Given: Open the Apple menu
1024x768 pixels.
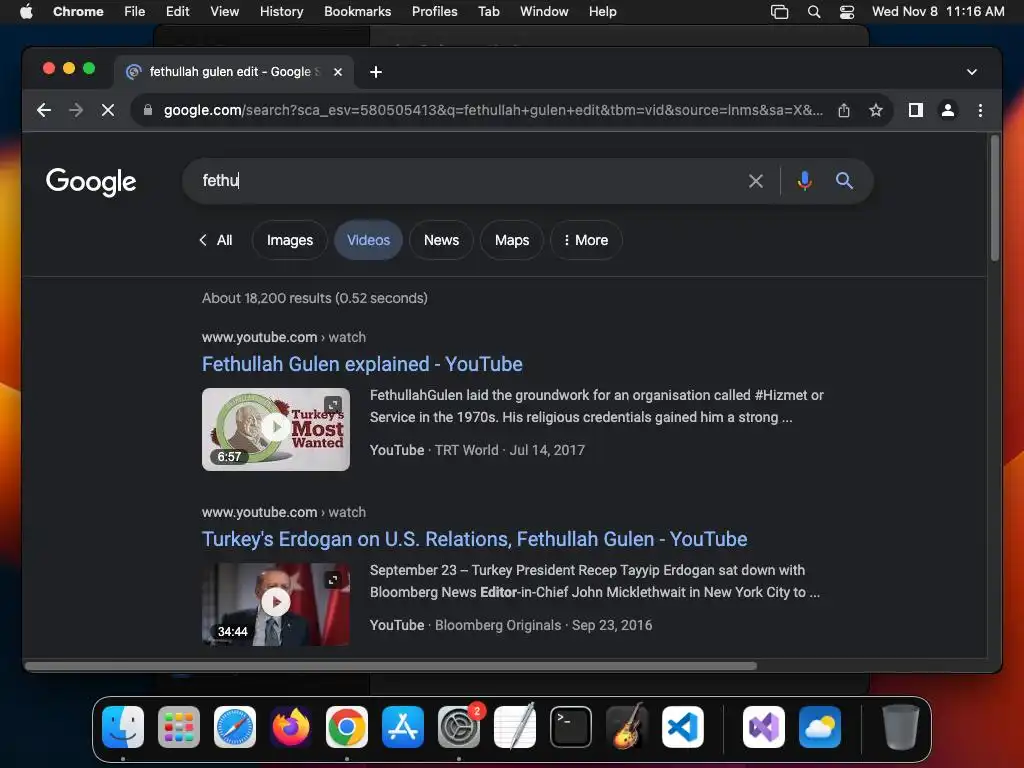Looking at the screenshot, I should (x=26, y=12).
